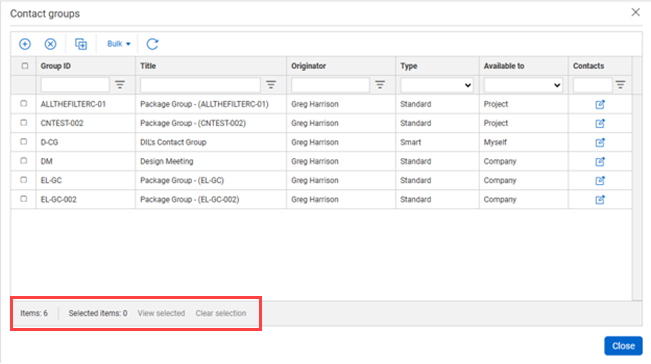Click the Contacts filter text field
Viewport: 651px width, 364px height.
pyautogui.click(x=592, y=85)
